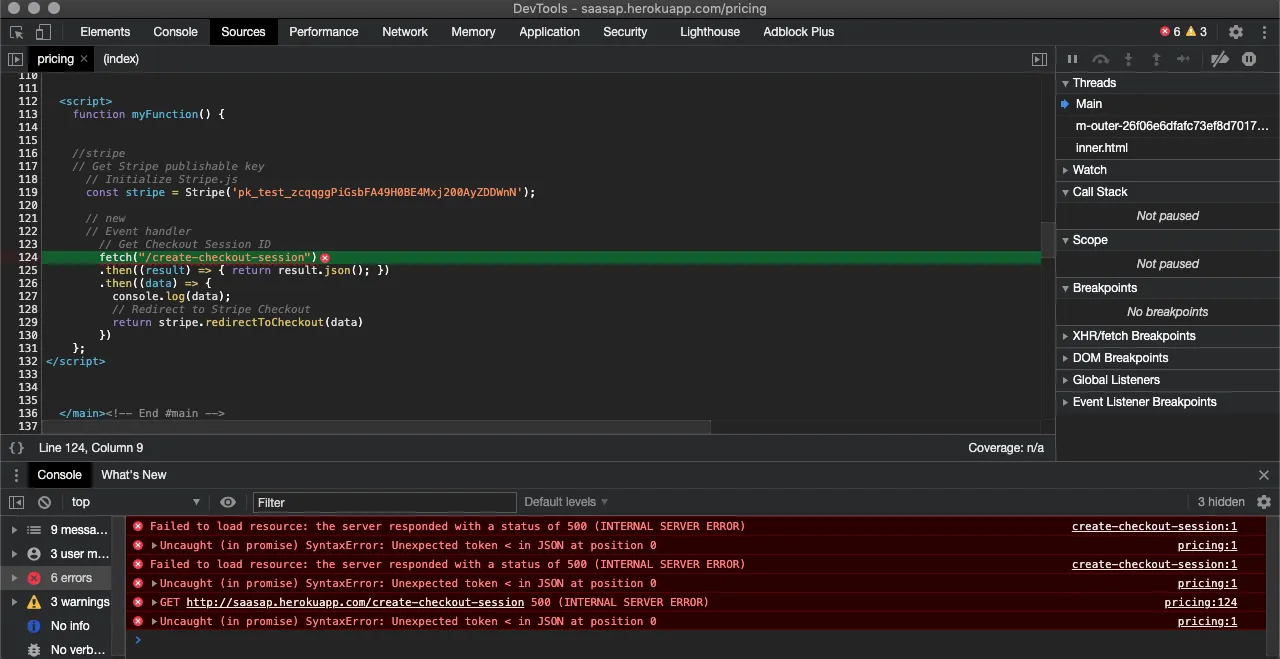Open the saasap.herokuapp.com/create-checkout-session URL link
The width and height of the screenshot is (1280, 659).
(355, 603)
